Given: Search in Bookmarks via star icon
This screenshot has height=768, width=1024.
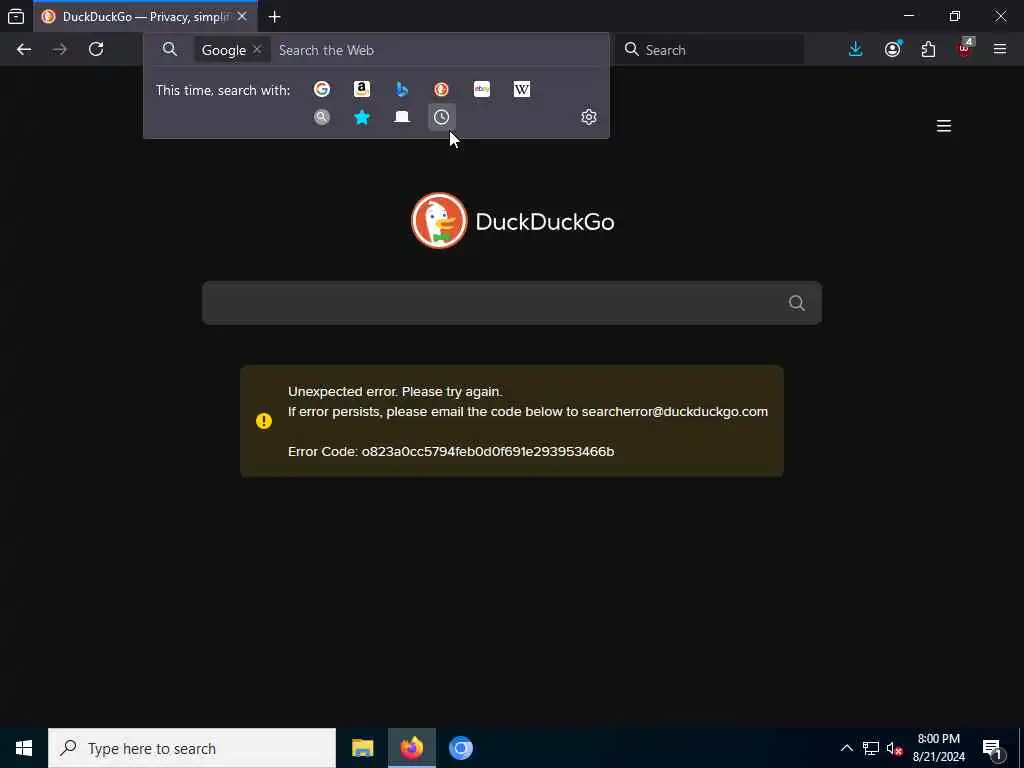Looking at the screenshot, I should pos(362,117).
